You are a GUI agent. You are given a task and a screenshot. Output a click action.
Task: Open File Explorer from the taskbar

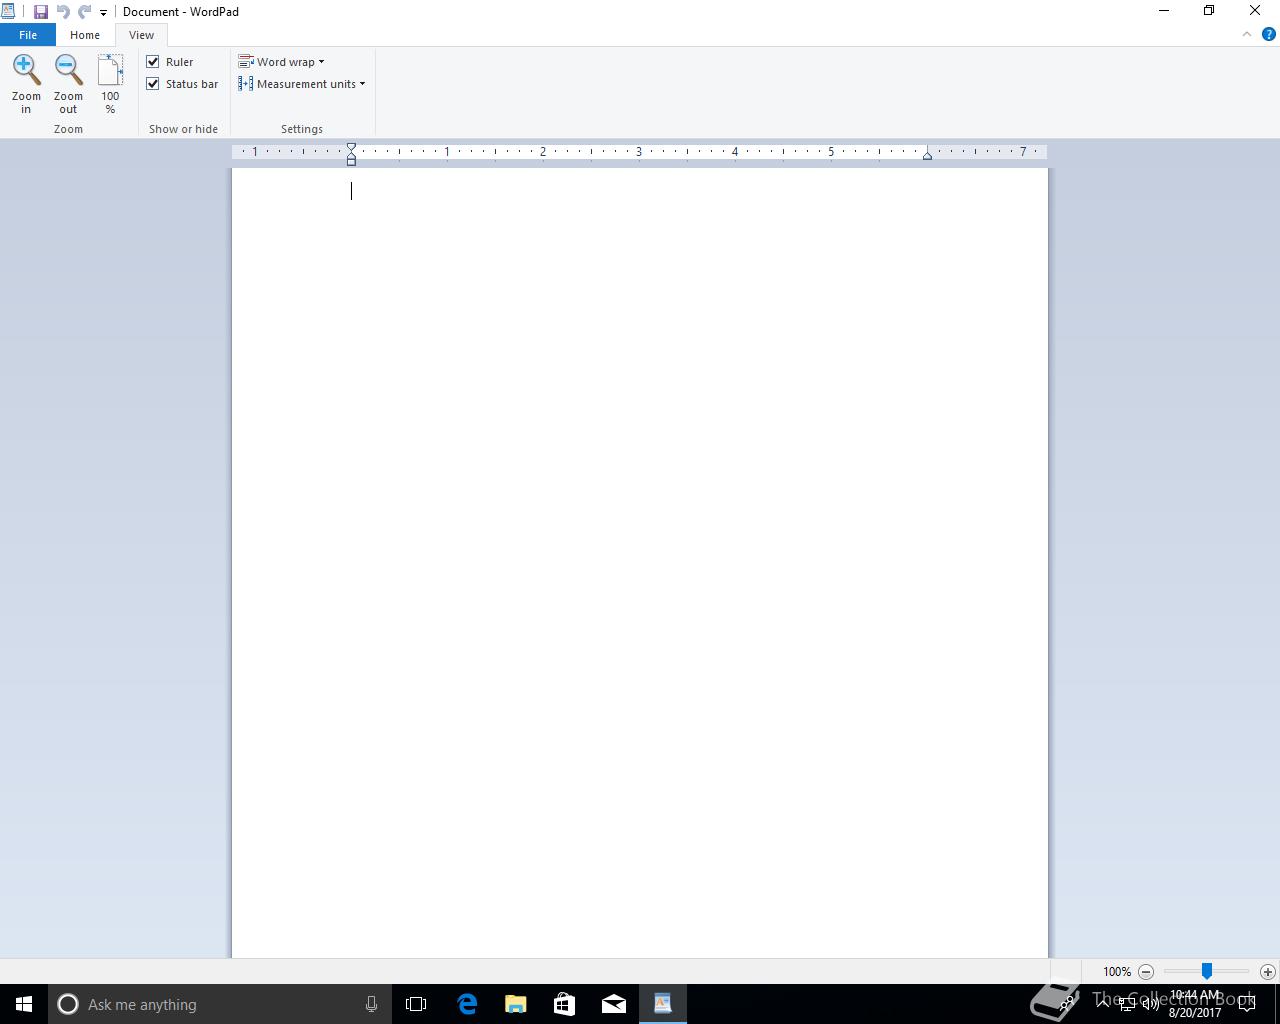coord(515,1004)
